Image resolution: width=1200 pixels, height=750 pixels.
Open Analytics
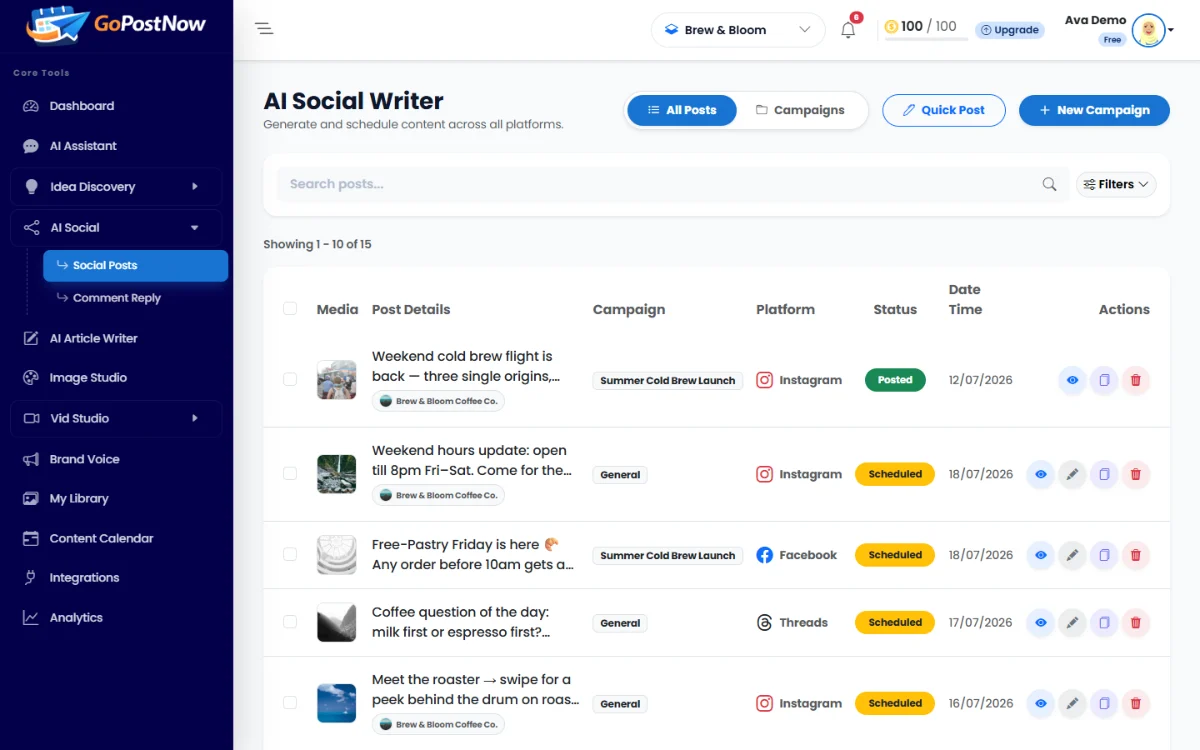point(76,618)
